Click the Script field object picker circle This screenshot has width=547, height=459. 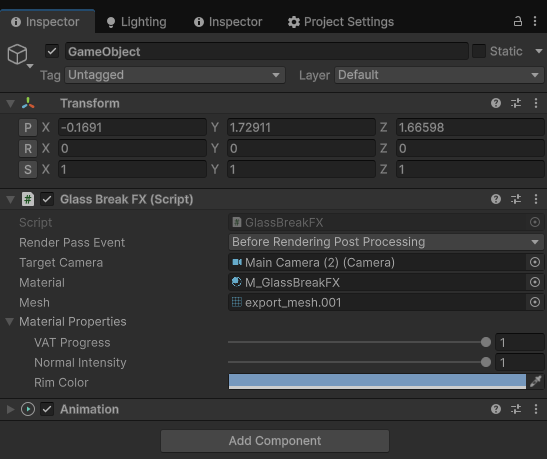(535, 222)
